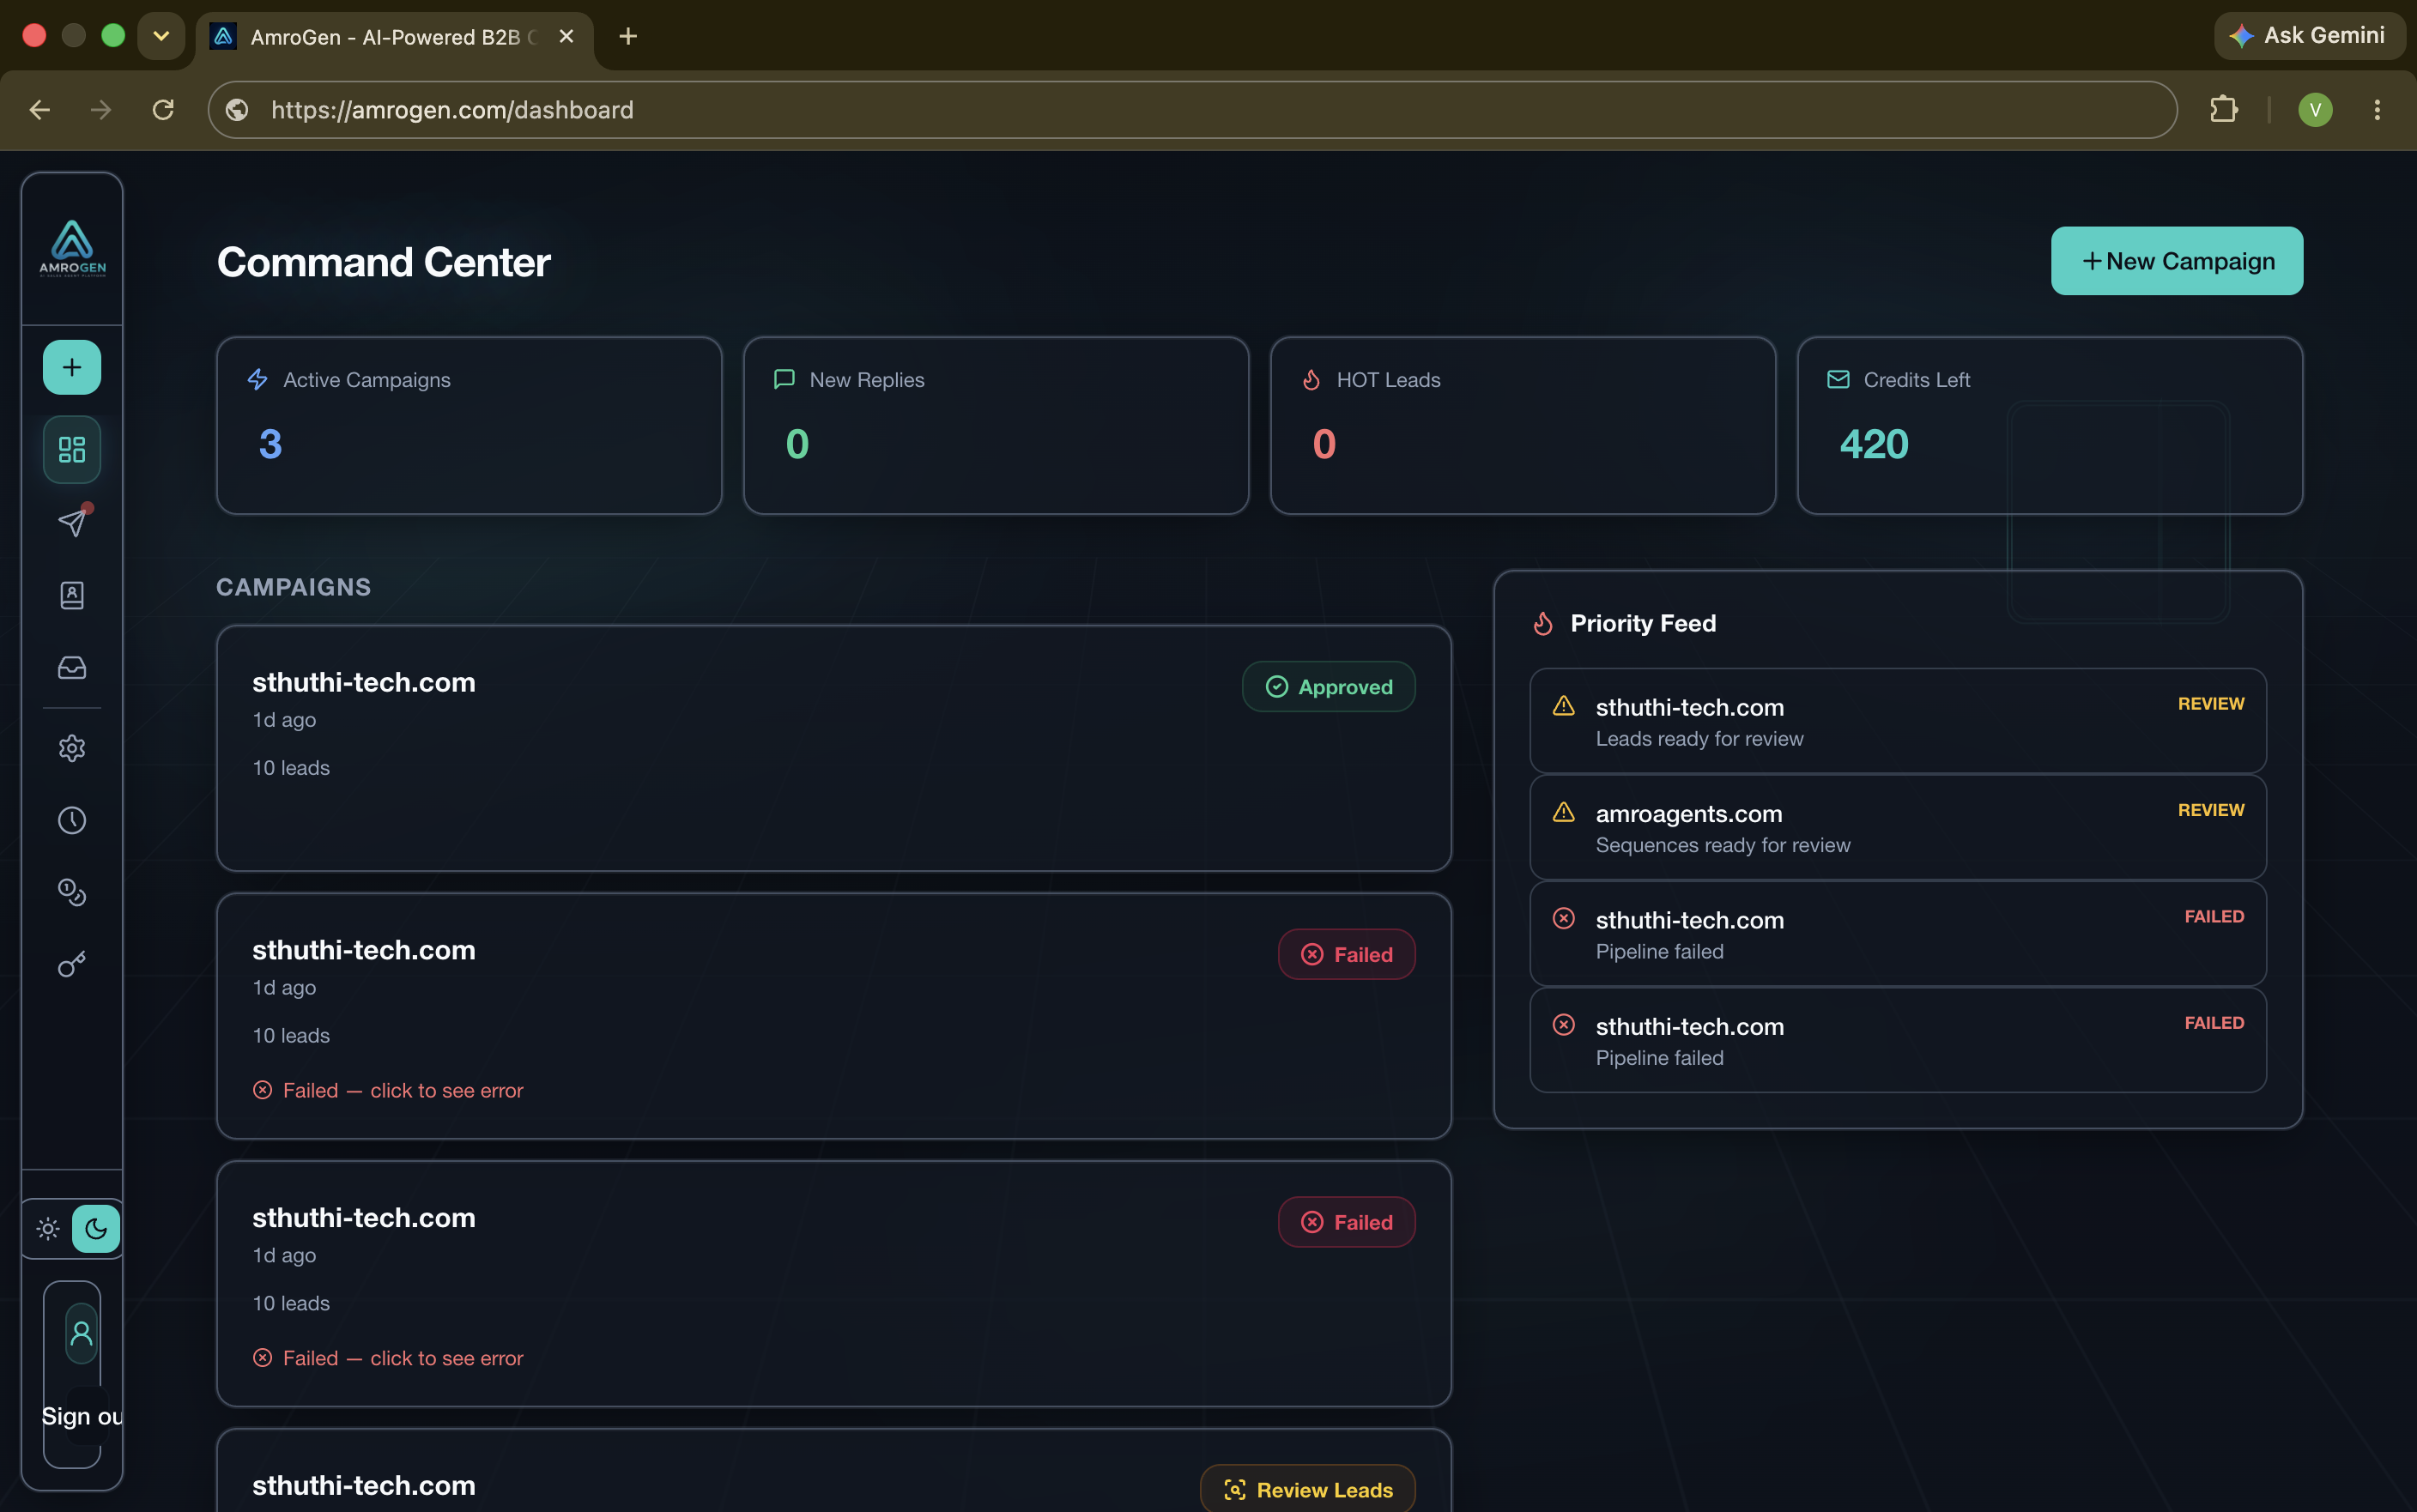This screenshot has width=2417, height=1512.
Task: Switch to light mode sun icon
Action: pyautogui.click(x=48, y=1228)
